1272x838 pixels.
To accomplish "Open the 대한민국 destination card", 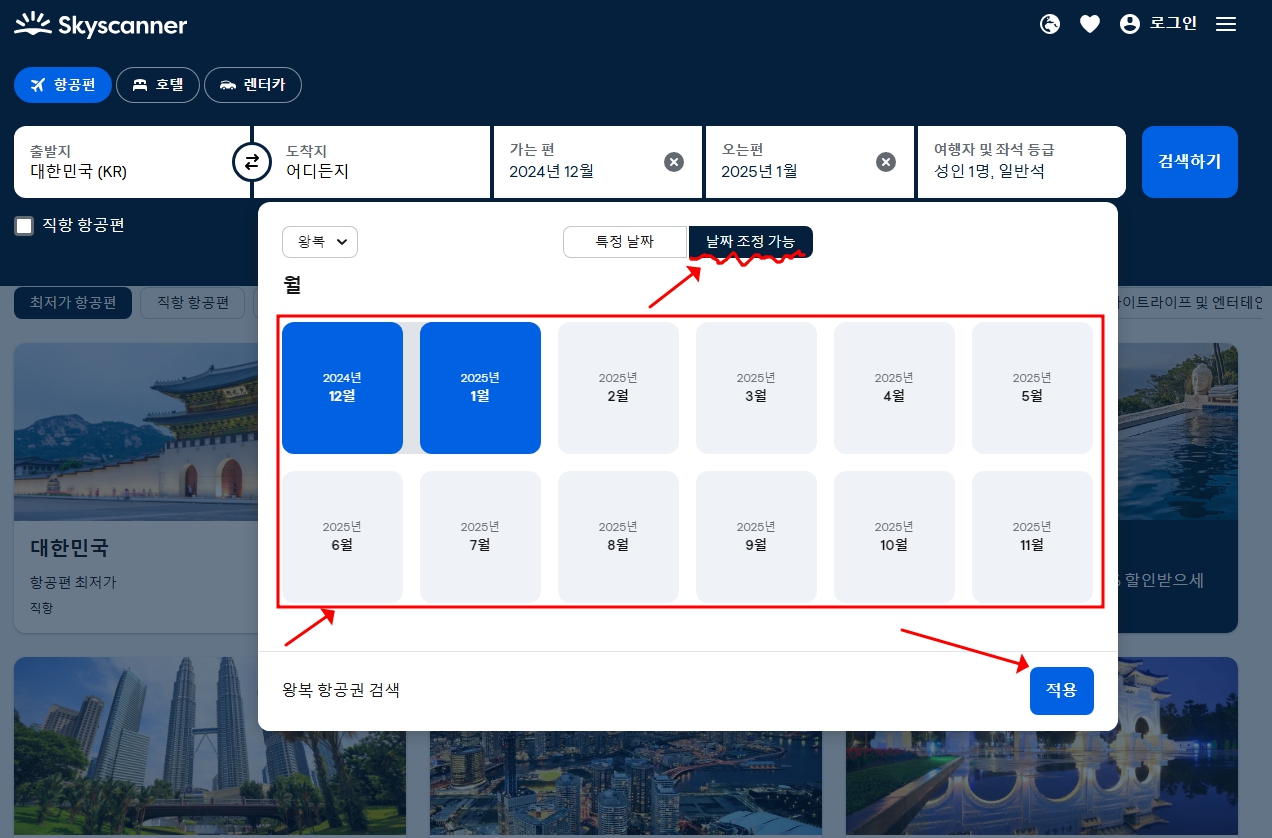I will coord(136,488).
